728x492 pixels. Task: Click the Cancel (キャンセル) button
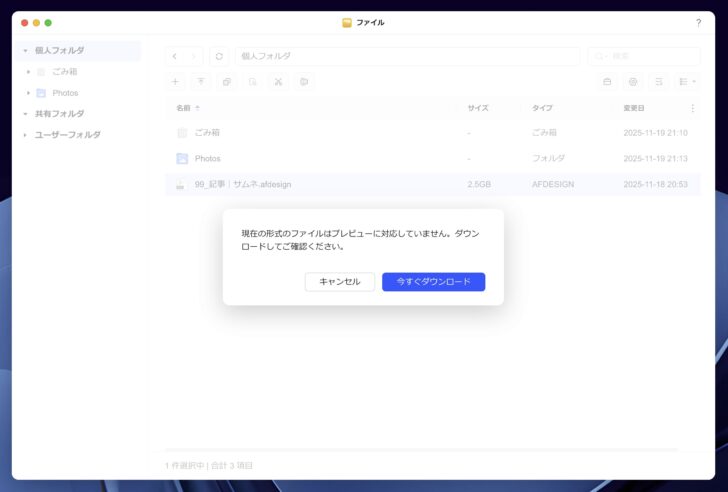[x=339, y=282]
